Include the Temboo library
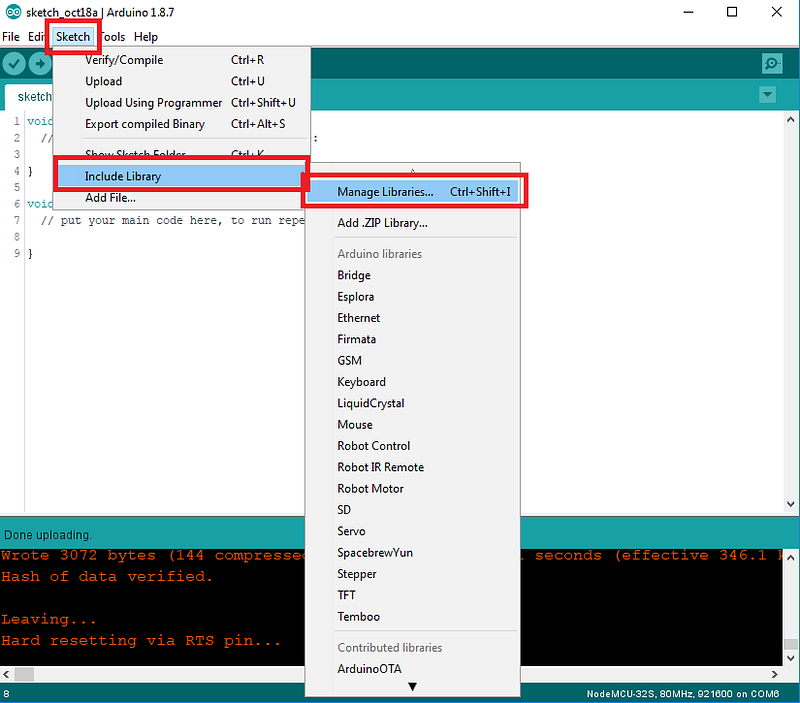 pyautogui.click(x=412, y=617)
